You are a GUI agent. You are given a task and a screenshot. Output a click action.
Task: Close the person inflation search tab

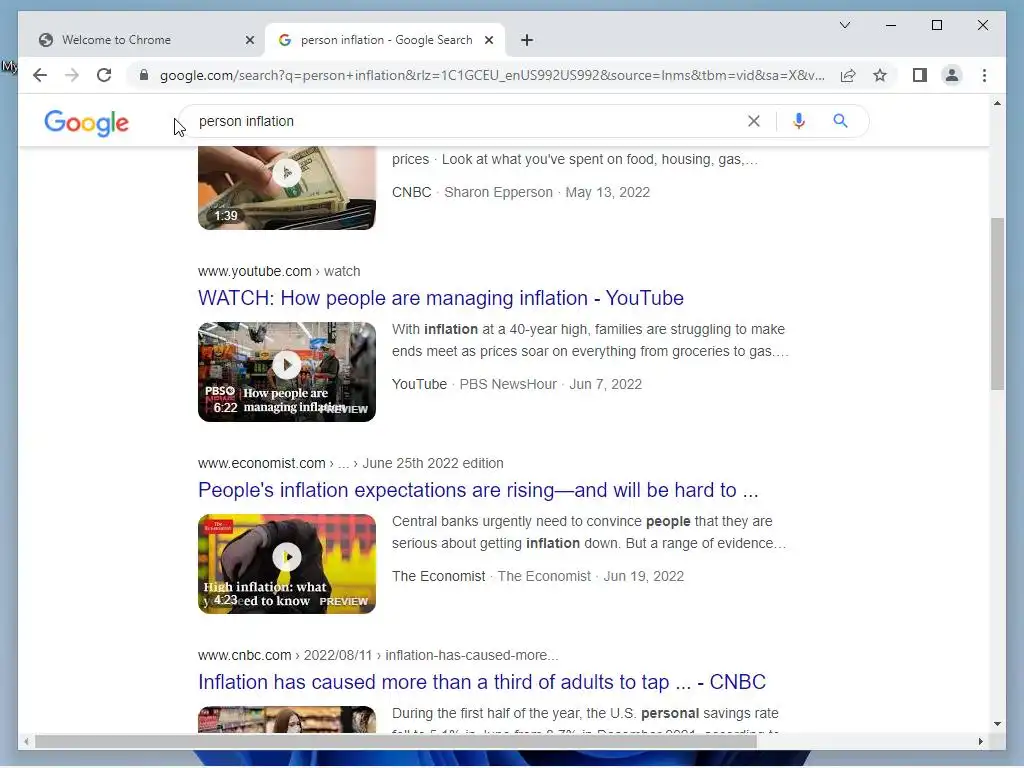(x=488, y=40)
